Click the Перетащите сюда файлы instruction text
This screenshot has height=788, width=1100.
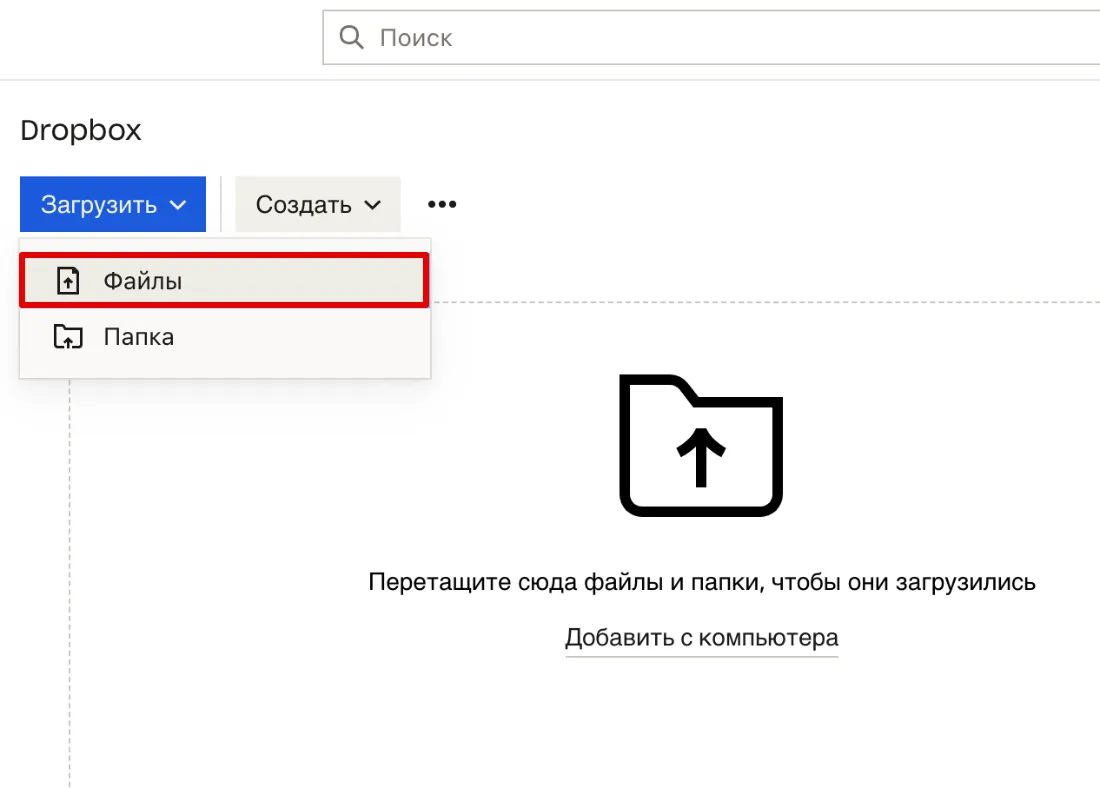[x=702, y=582]
